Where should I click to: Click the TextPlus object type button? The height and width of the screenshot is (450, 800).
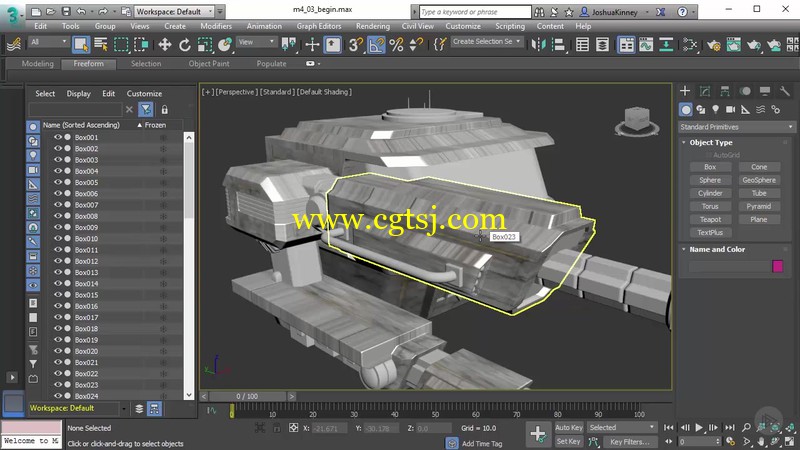(x=710, y=233)
